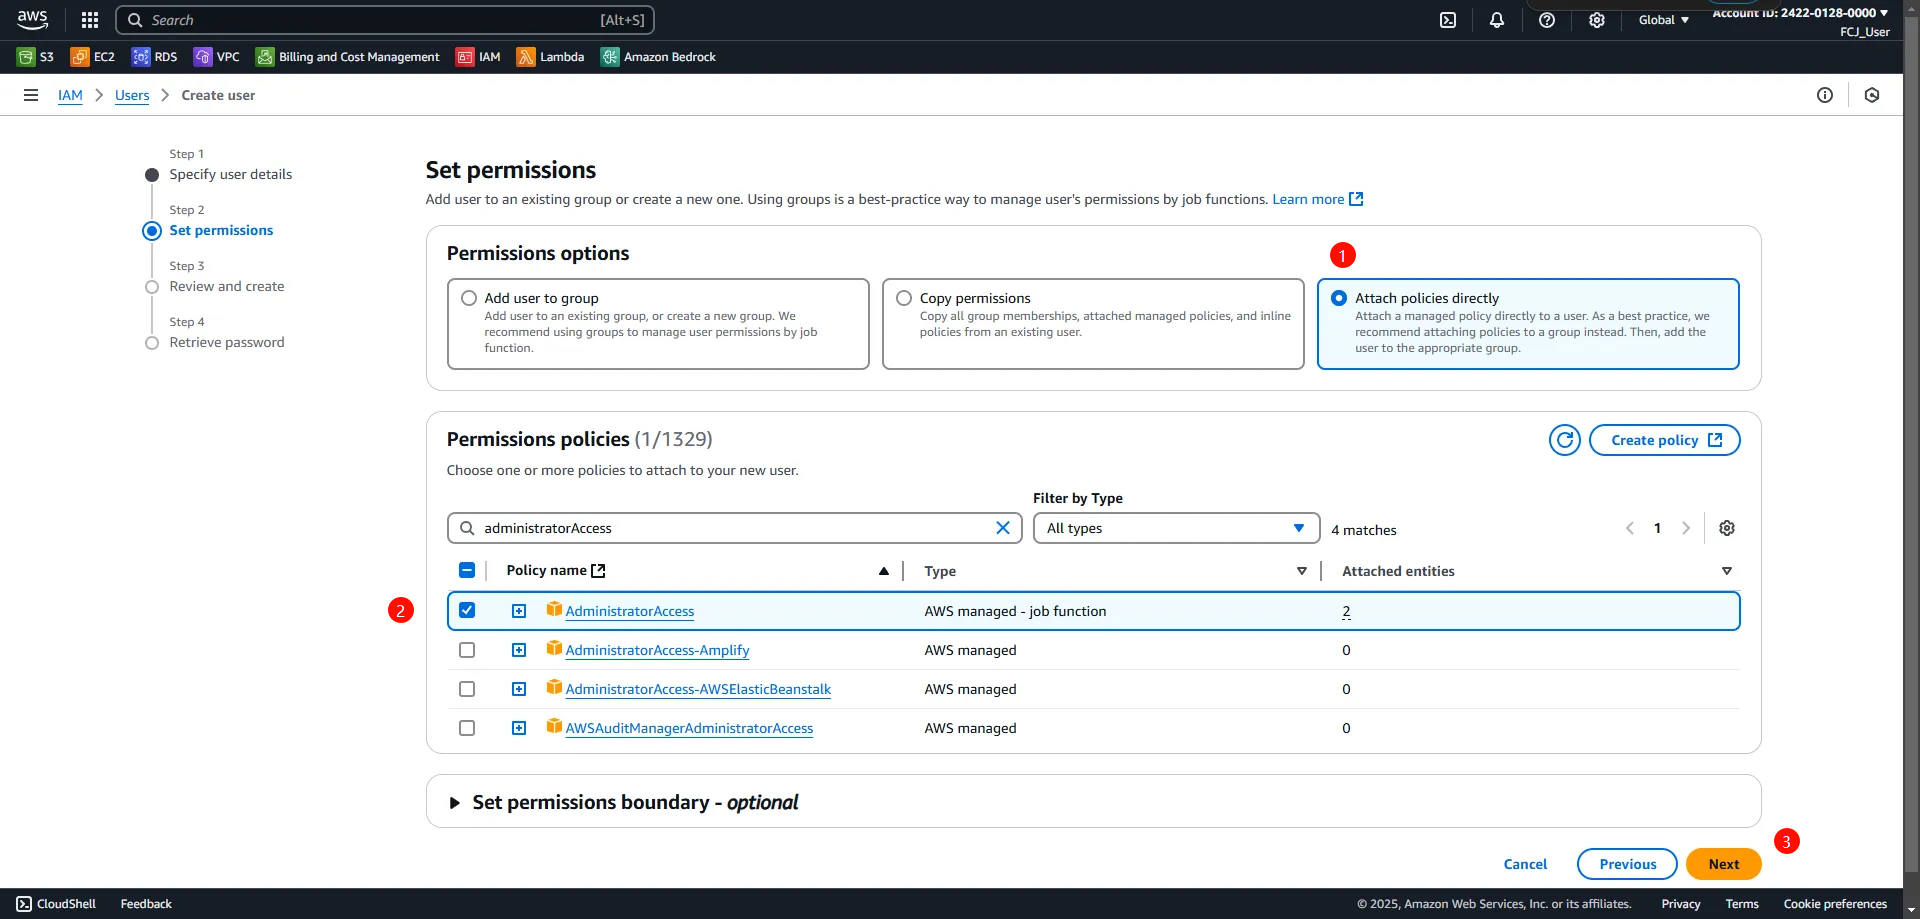Image resolution: width=1920 pixels, height=919 pixels.
Task: Open the info panel icon
Action: (1825, 95)
